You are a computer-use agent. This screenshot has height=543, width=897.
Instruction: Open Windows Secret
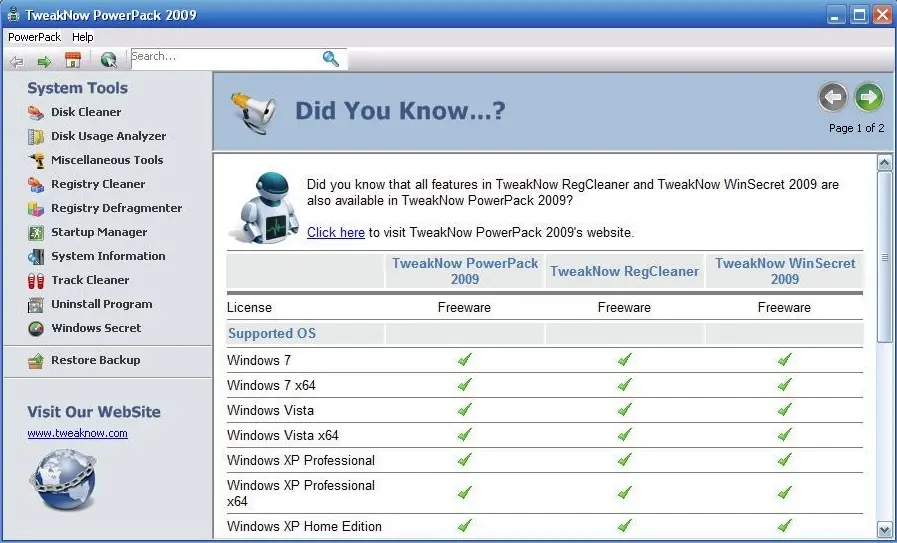tap(96, 328)
